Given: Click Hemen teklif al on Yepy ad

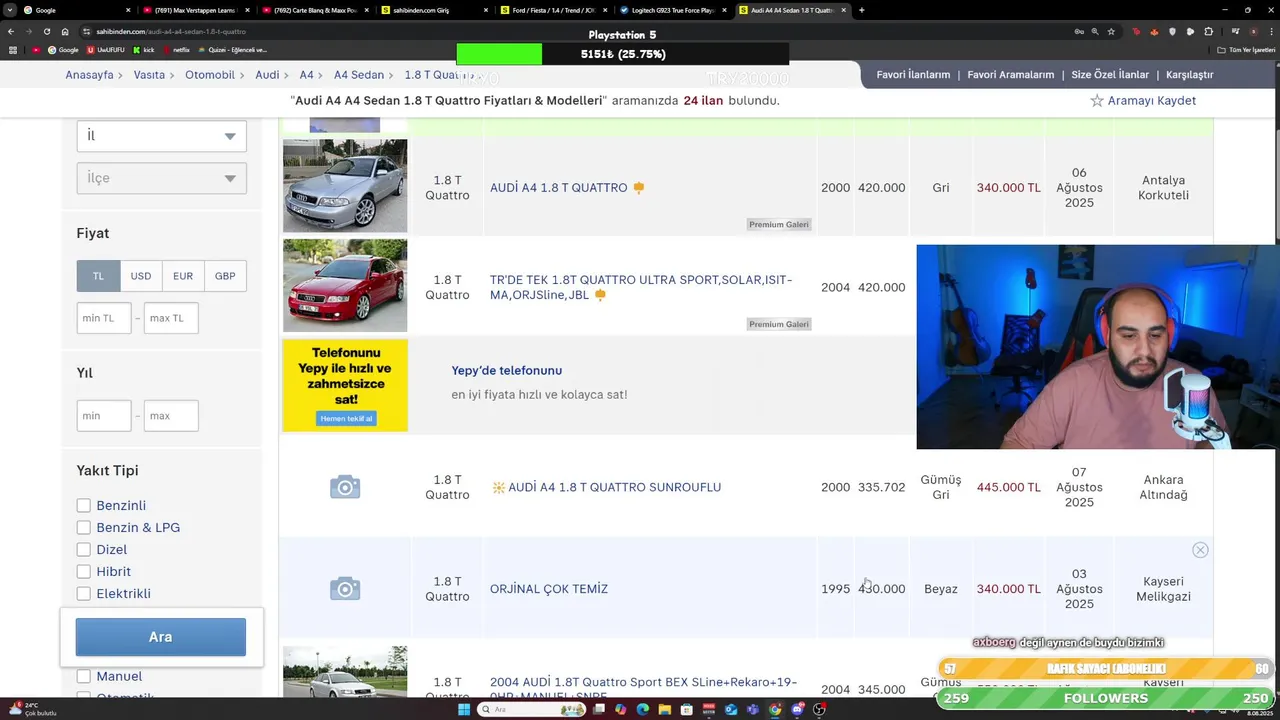Looking at the screenshot, I should tap(345, 418).
